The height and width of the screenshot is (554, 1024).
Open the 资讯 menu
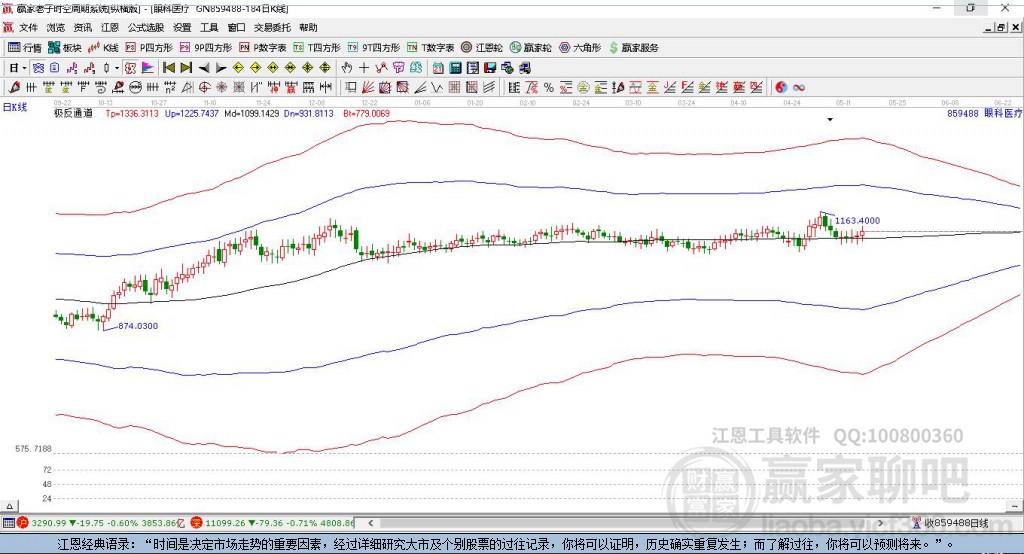[83, 27]
